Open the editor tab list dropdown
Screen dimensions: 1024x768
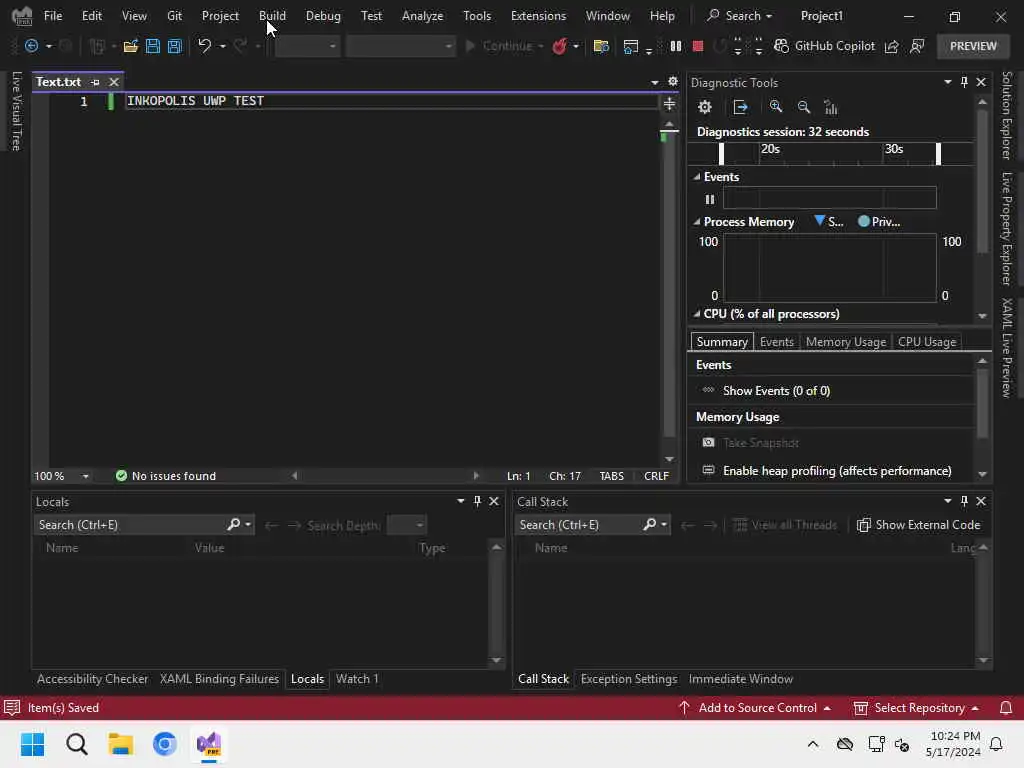(654, 82)
